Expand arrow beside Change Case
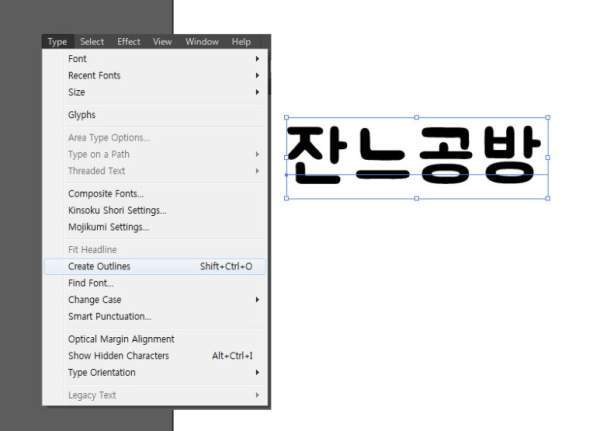 [258, 300]
